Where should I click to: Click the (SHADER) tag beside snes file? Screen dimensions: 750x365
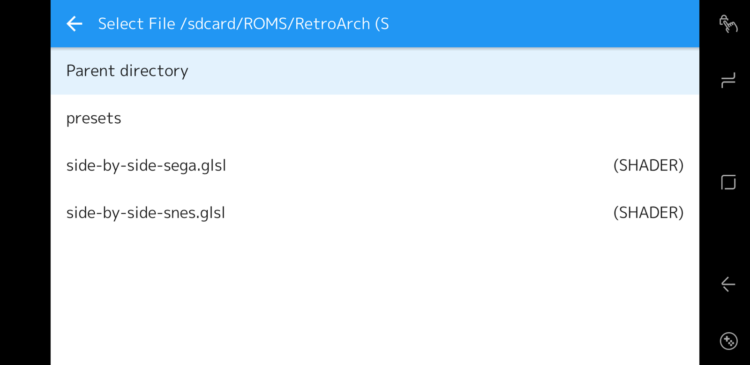(648, 212)
